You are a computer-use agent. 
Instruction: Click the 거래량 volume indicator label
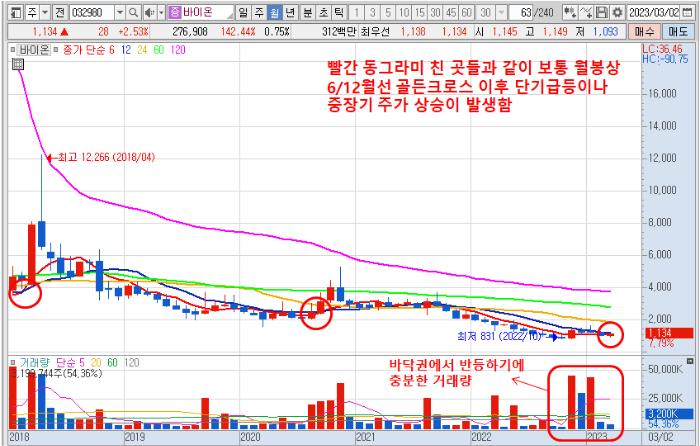pos(34,363)
